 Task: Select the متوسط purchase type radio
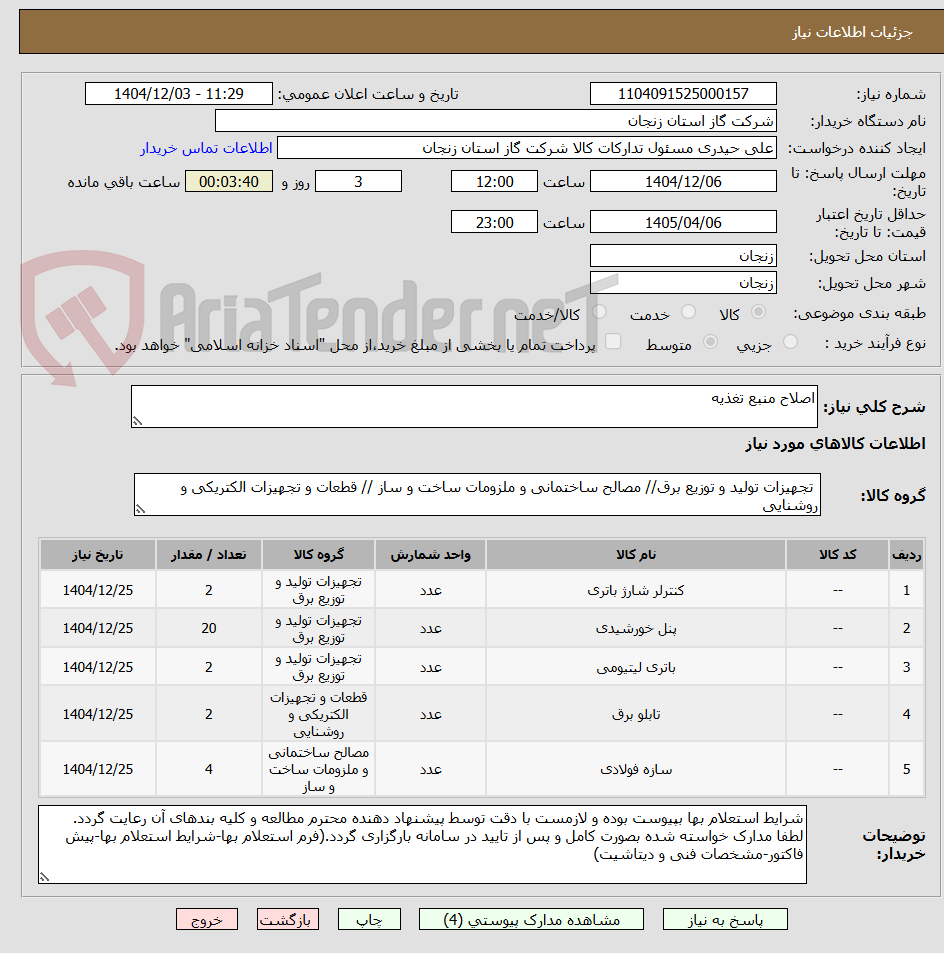point(710,342)
